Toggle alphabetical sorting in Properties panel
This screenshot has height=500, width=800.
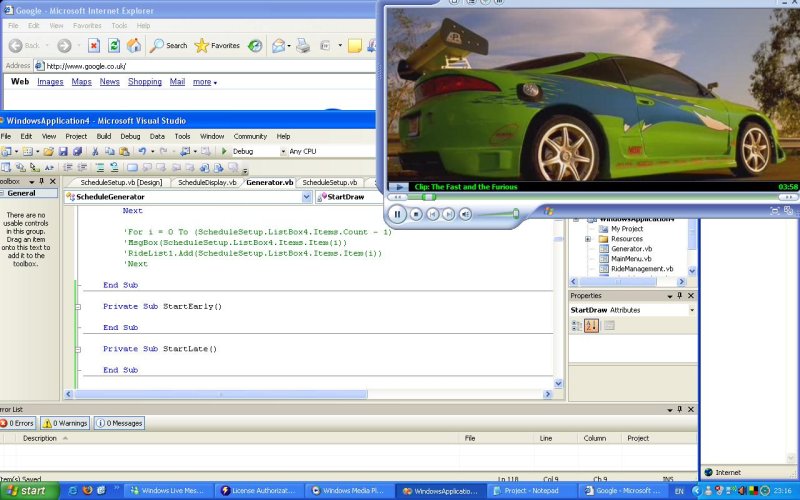coord(591,325)
